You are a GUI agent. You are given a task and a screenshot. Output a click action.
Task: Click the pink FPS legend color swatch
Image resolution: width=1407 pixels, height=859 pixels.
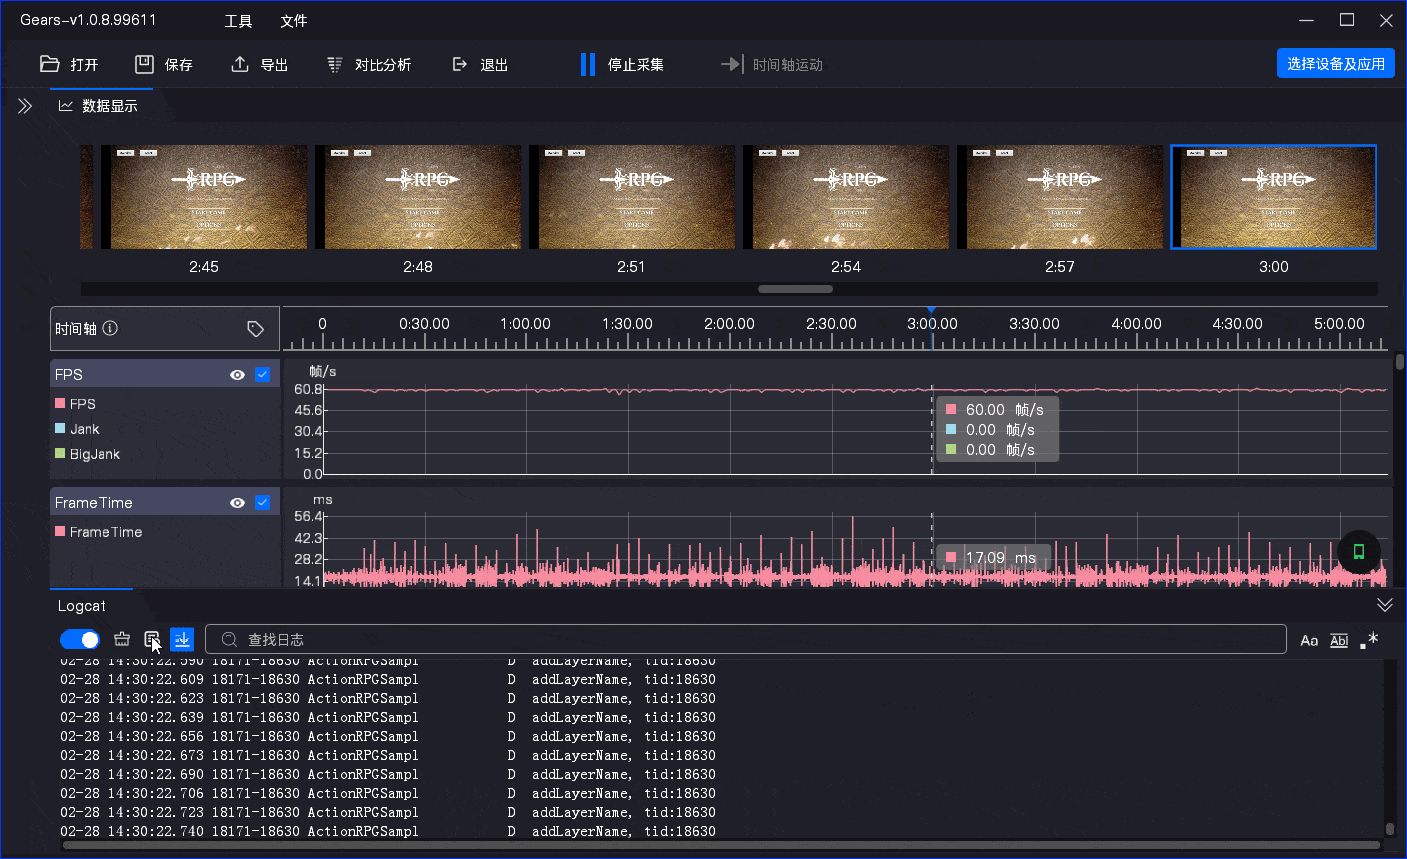(x=60, y=404)
